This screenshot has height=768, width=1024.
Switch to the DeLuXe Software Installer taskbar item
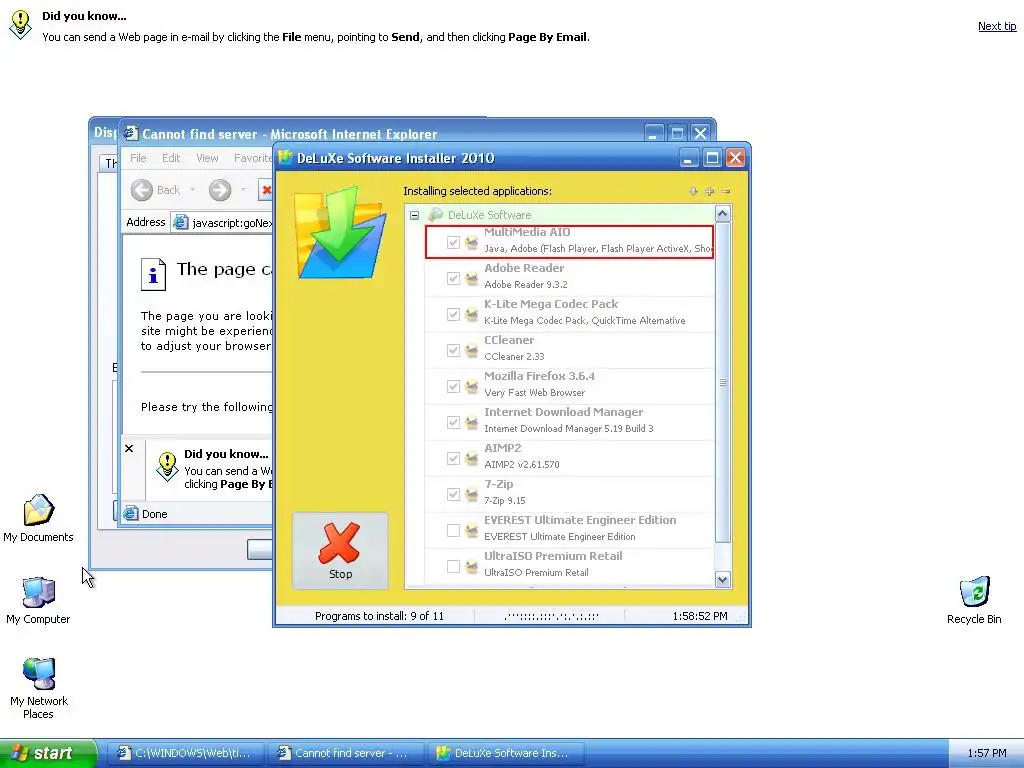[x=505, y=753]
